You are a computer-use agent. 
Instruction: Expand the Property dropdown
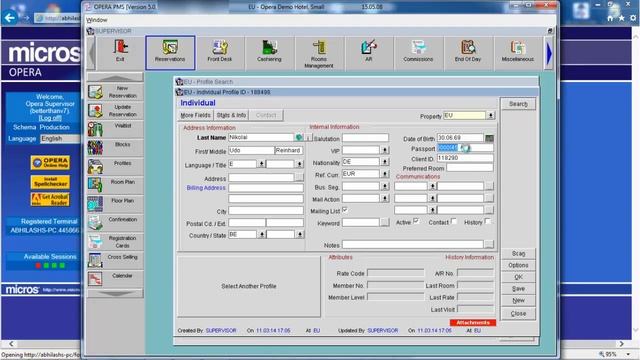[x=491, y=116]
